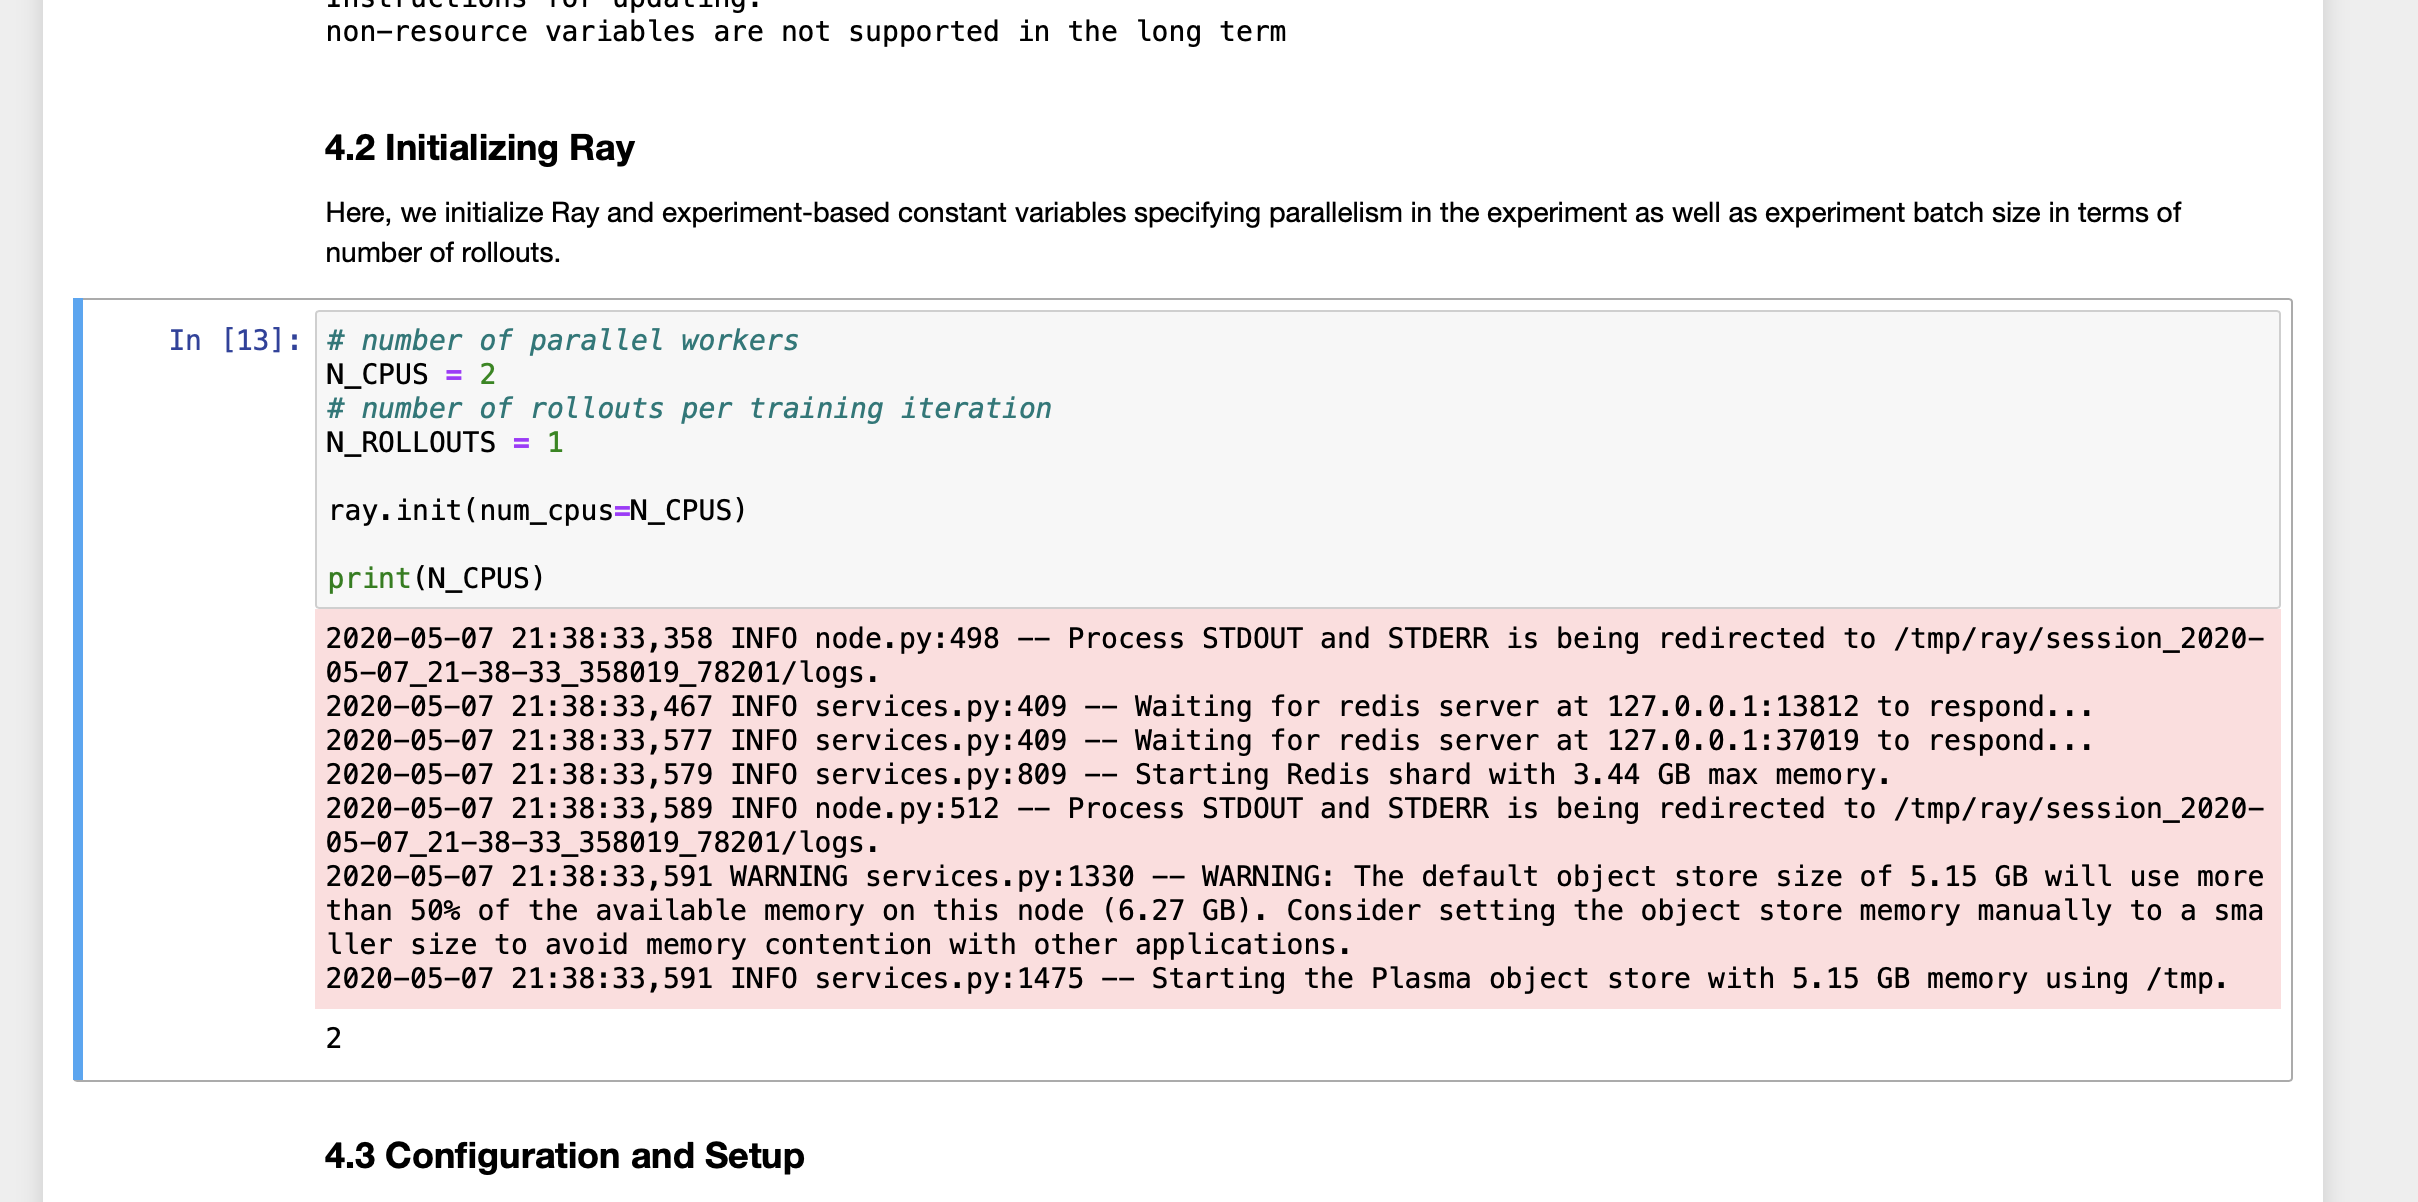Click the stdout output value '2'
The image size is (2418, 1202).
pyautogui.click(x=334, y=1039)
